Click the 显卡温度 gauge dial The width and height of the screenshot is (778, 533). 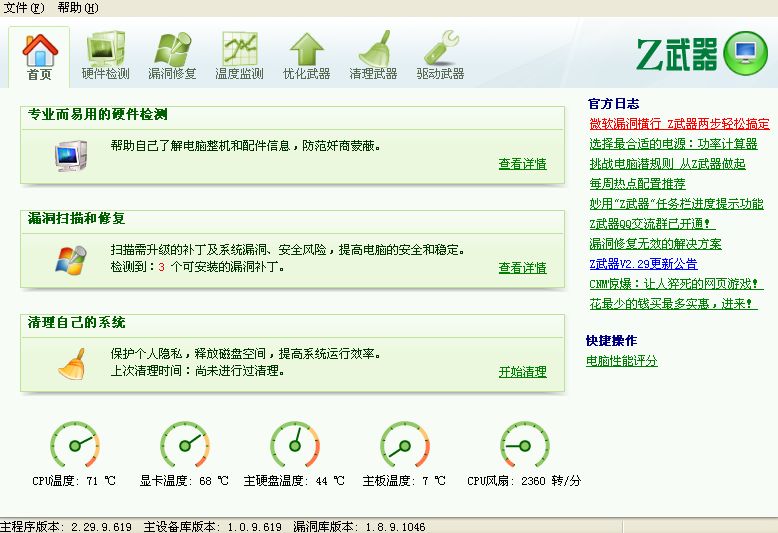click(185, 445)
